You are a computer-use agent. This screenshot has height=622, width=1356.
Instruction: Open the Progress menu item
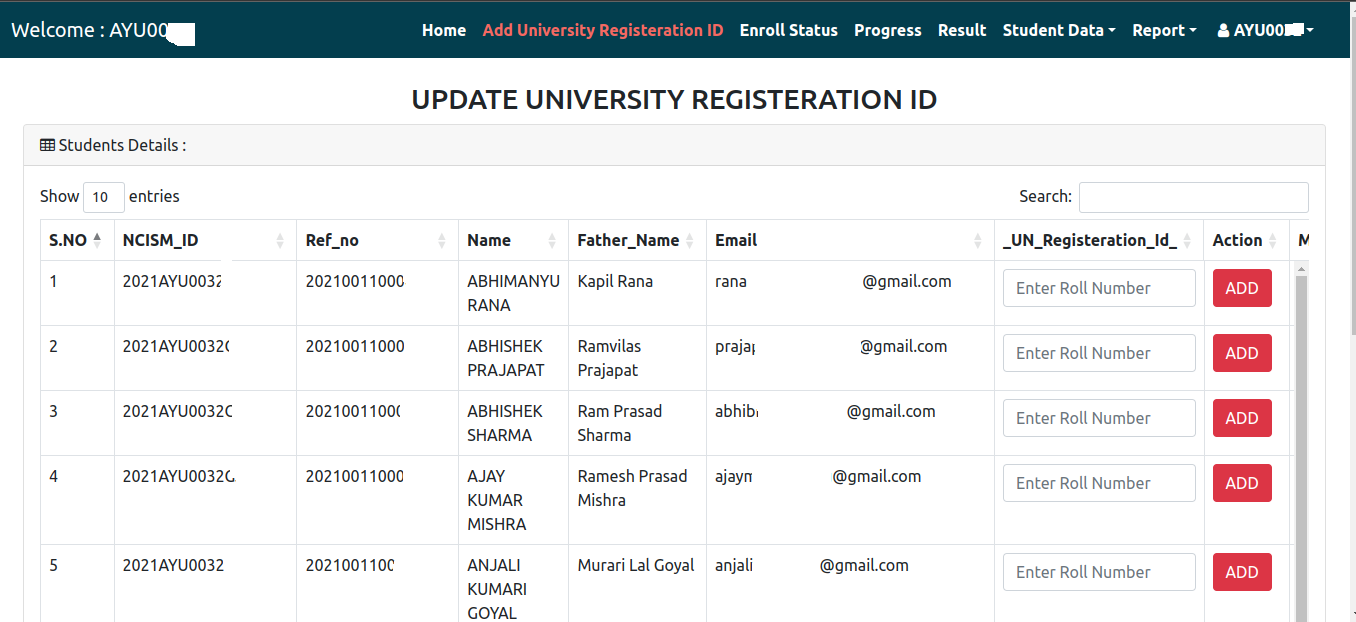(x=888, y=30)
